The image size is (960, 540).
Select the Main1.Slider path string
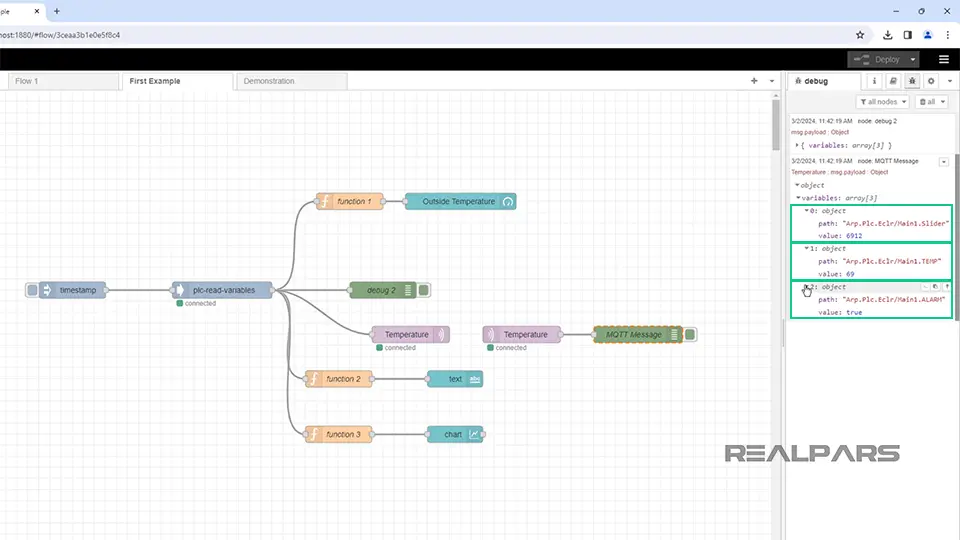click(896, 223)
